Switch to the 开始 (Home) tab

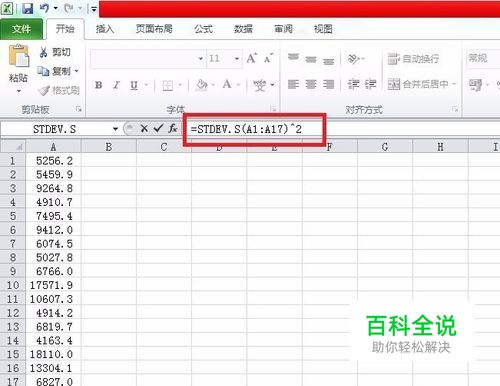pos(65,29)
